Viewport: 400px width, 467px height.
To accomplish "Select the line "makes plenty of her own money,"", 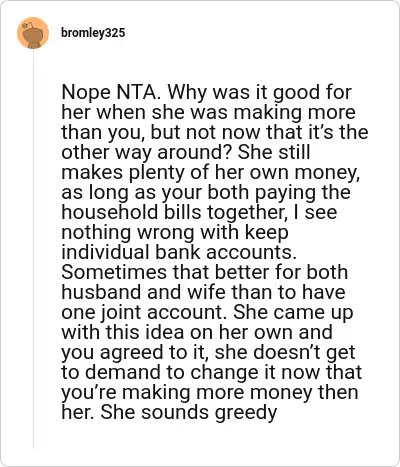I will pos(211,172).
